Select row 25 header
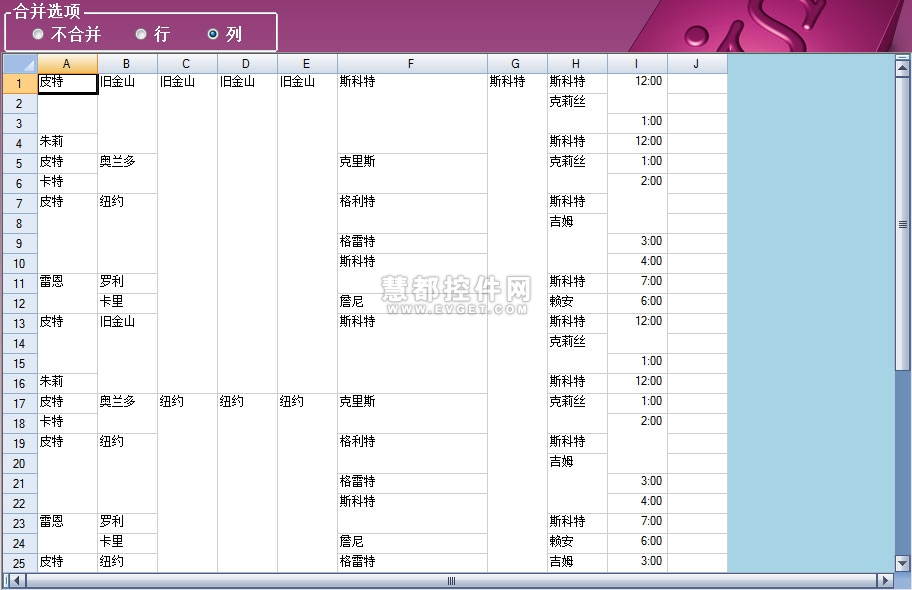This screenshot has width=912, height=590. coord(20,563)
